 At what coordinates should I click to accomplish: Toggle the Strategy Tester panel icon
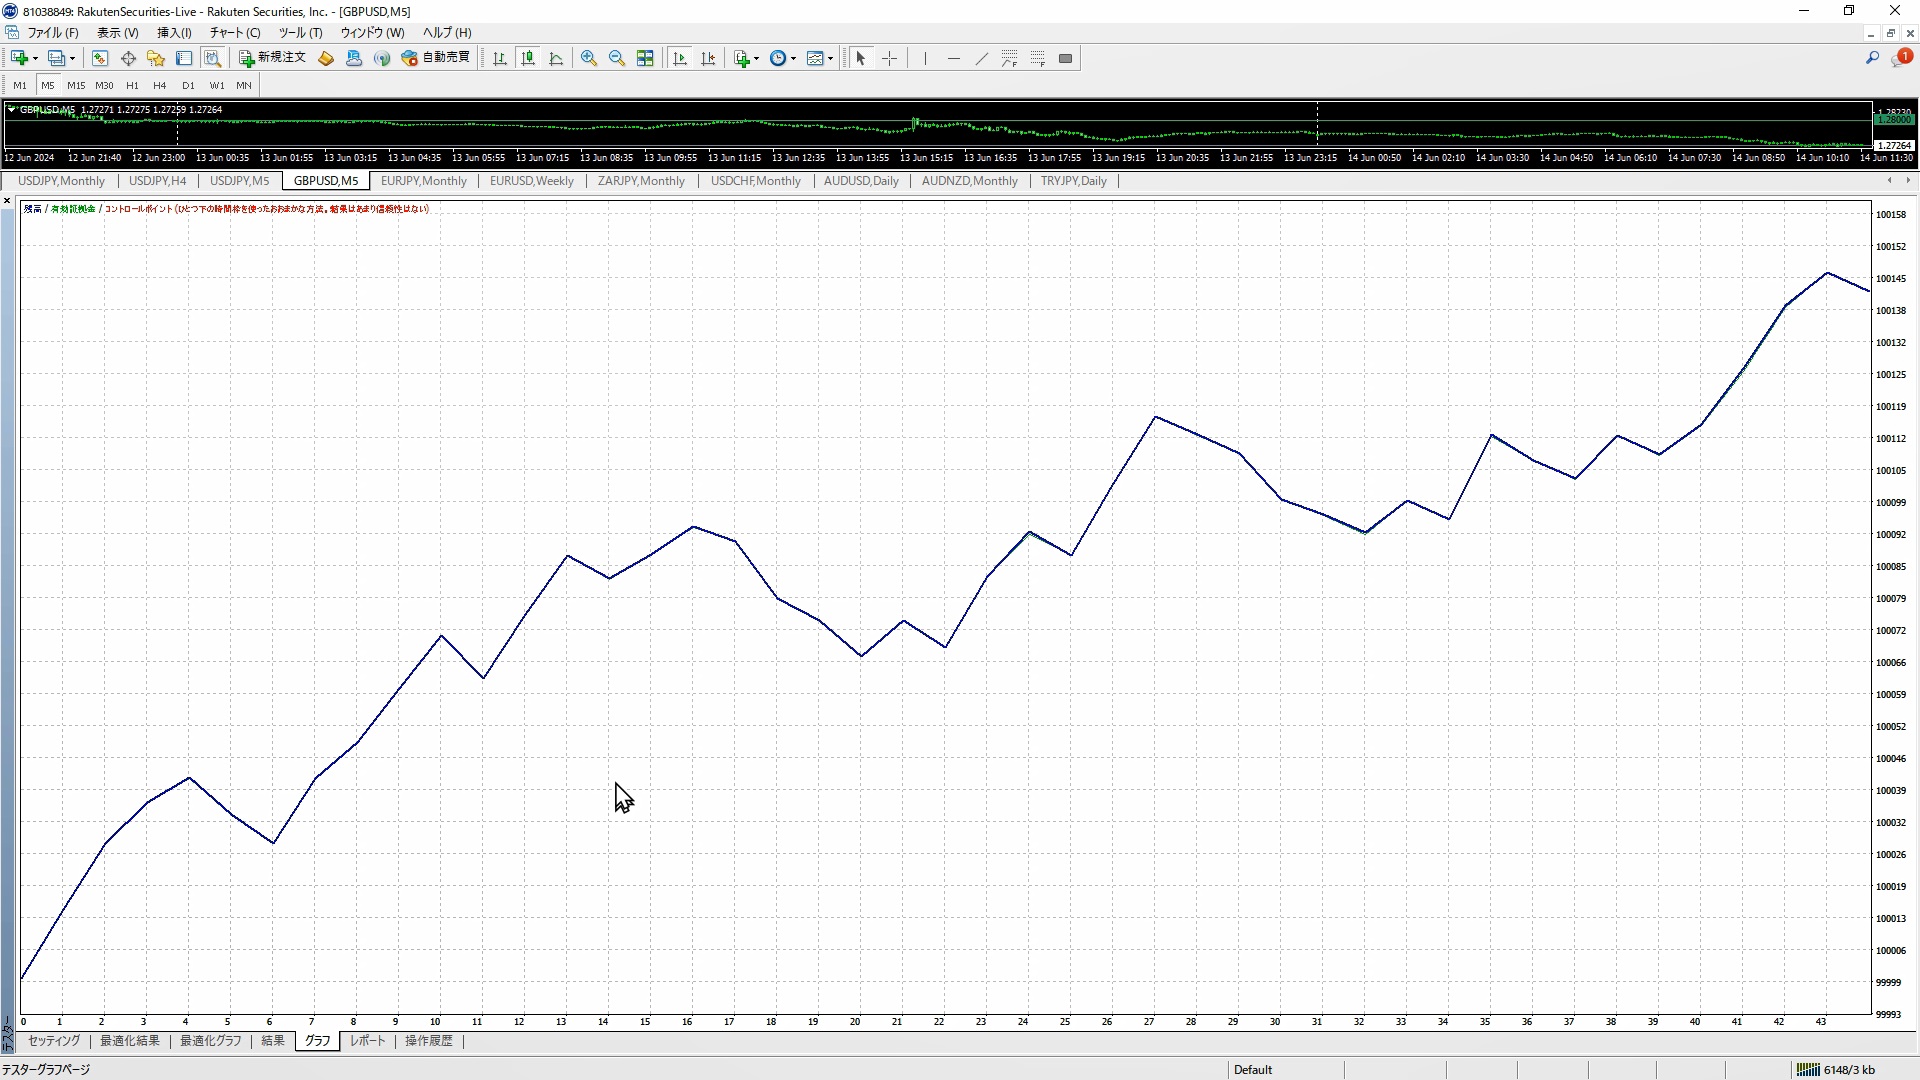(x=212, y=58)
